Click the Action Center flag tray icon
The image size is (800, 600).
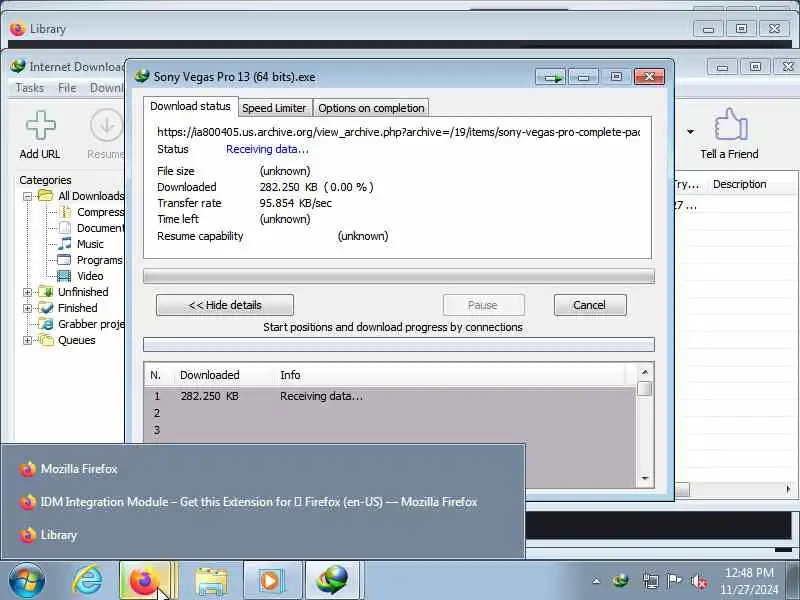point(674,581)
